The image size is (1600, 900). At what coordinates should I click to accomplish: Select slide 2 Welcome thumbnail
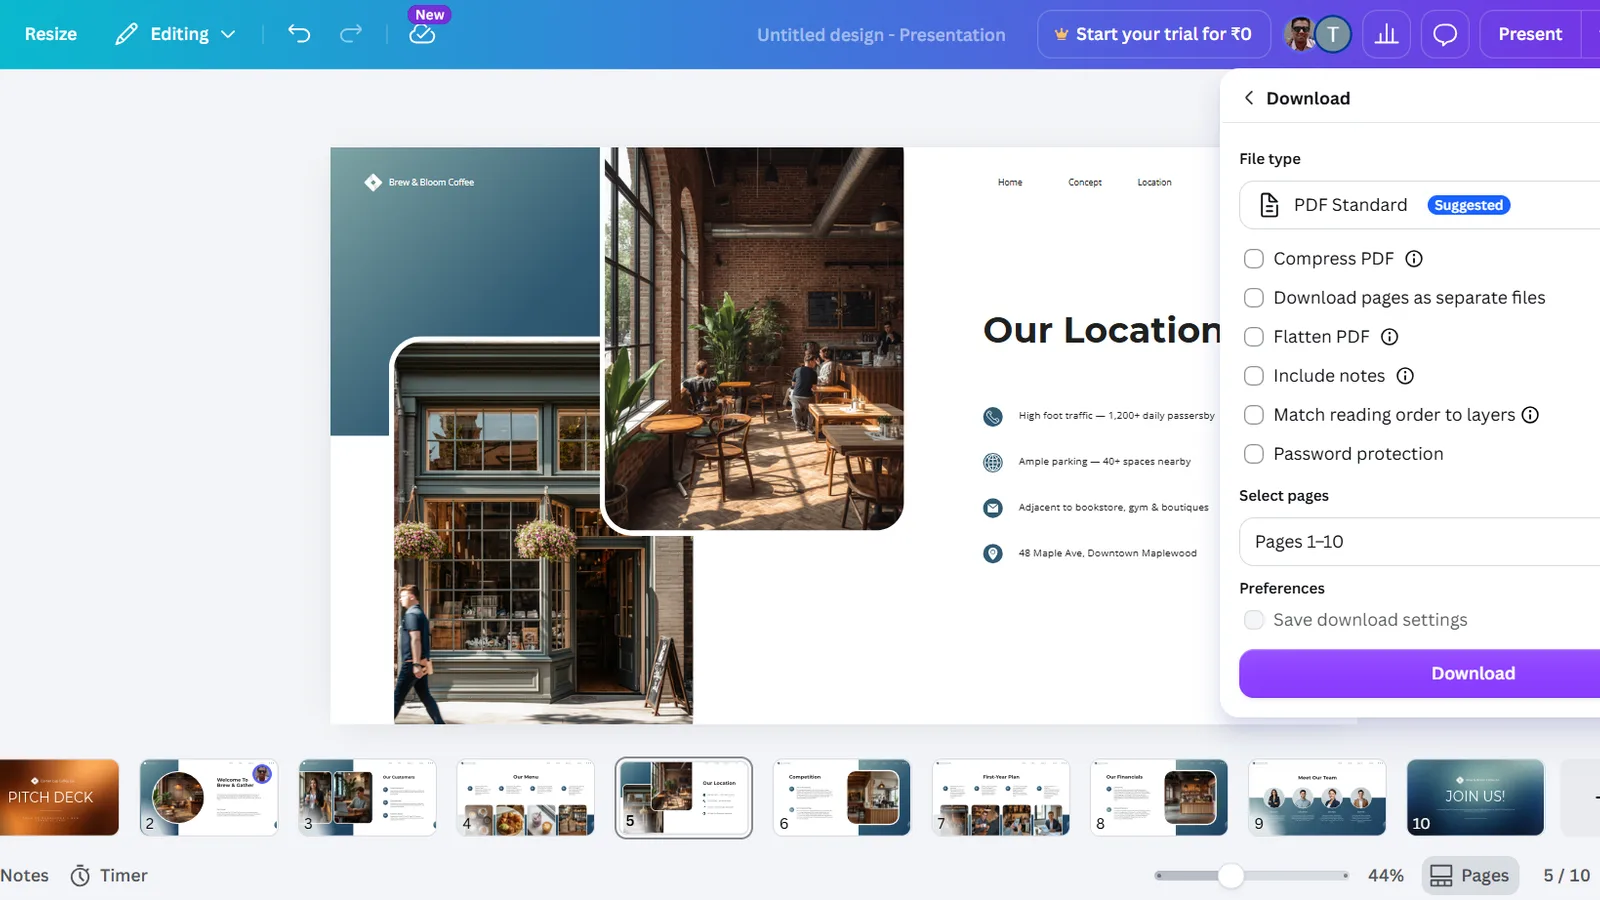pos(209,797)
